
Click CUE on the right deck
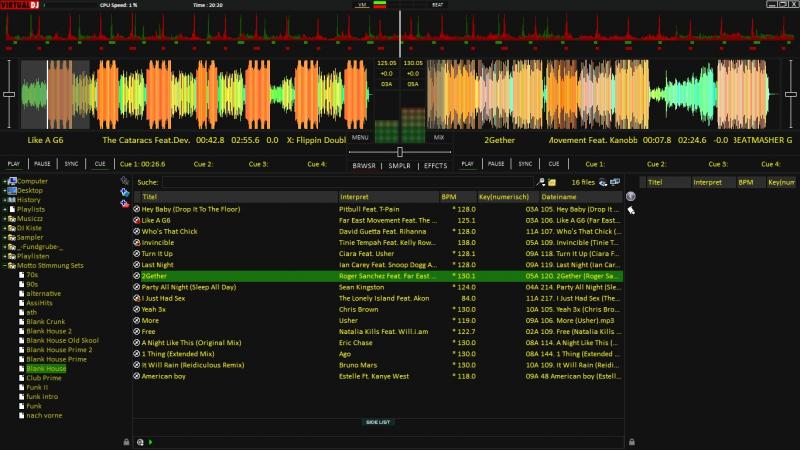pyautogui.click(x=554, y=164)
